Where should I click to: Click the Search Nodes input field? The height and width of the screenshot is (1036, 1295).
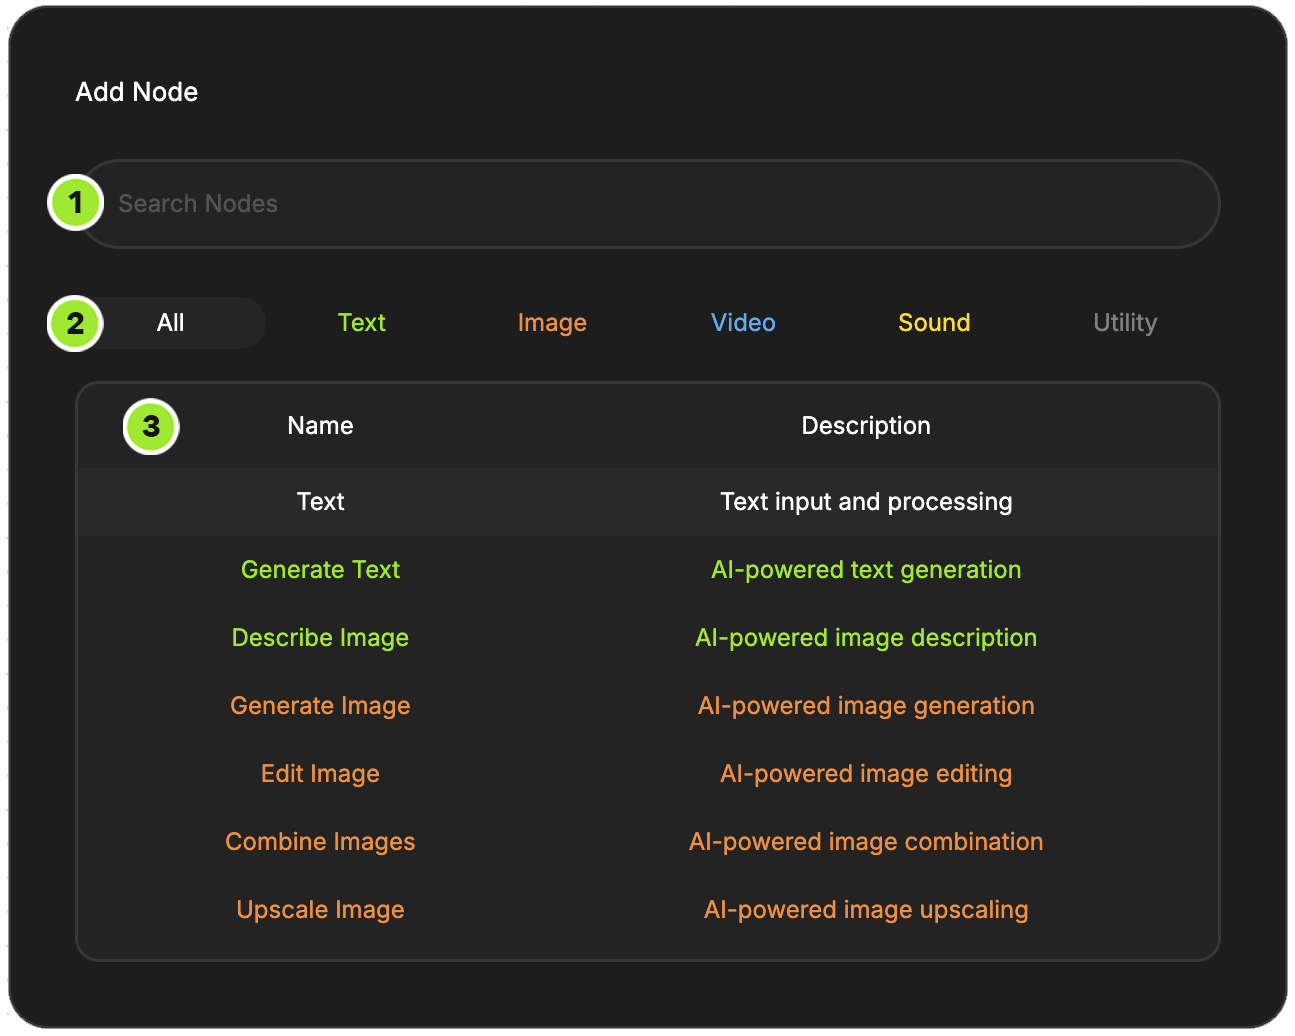(x=650, y=204)
